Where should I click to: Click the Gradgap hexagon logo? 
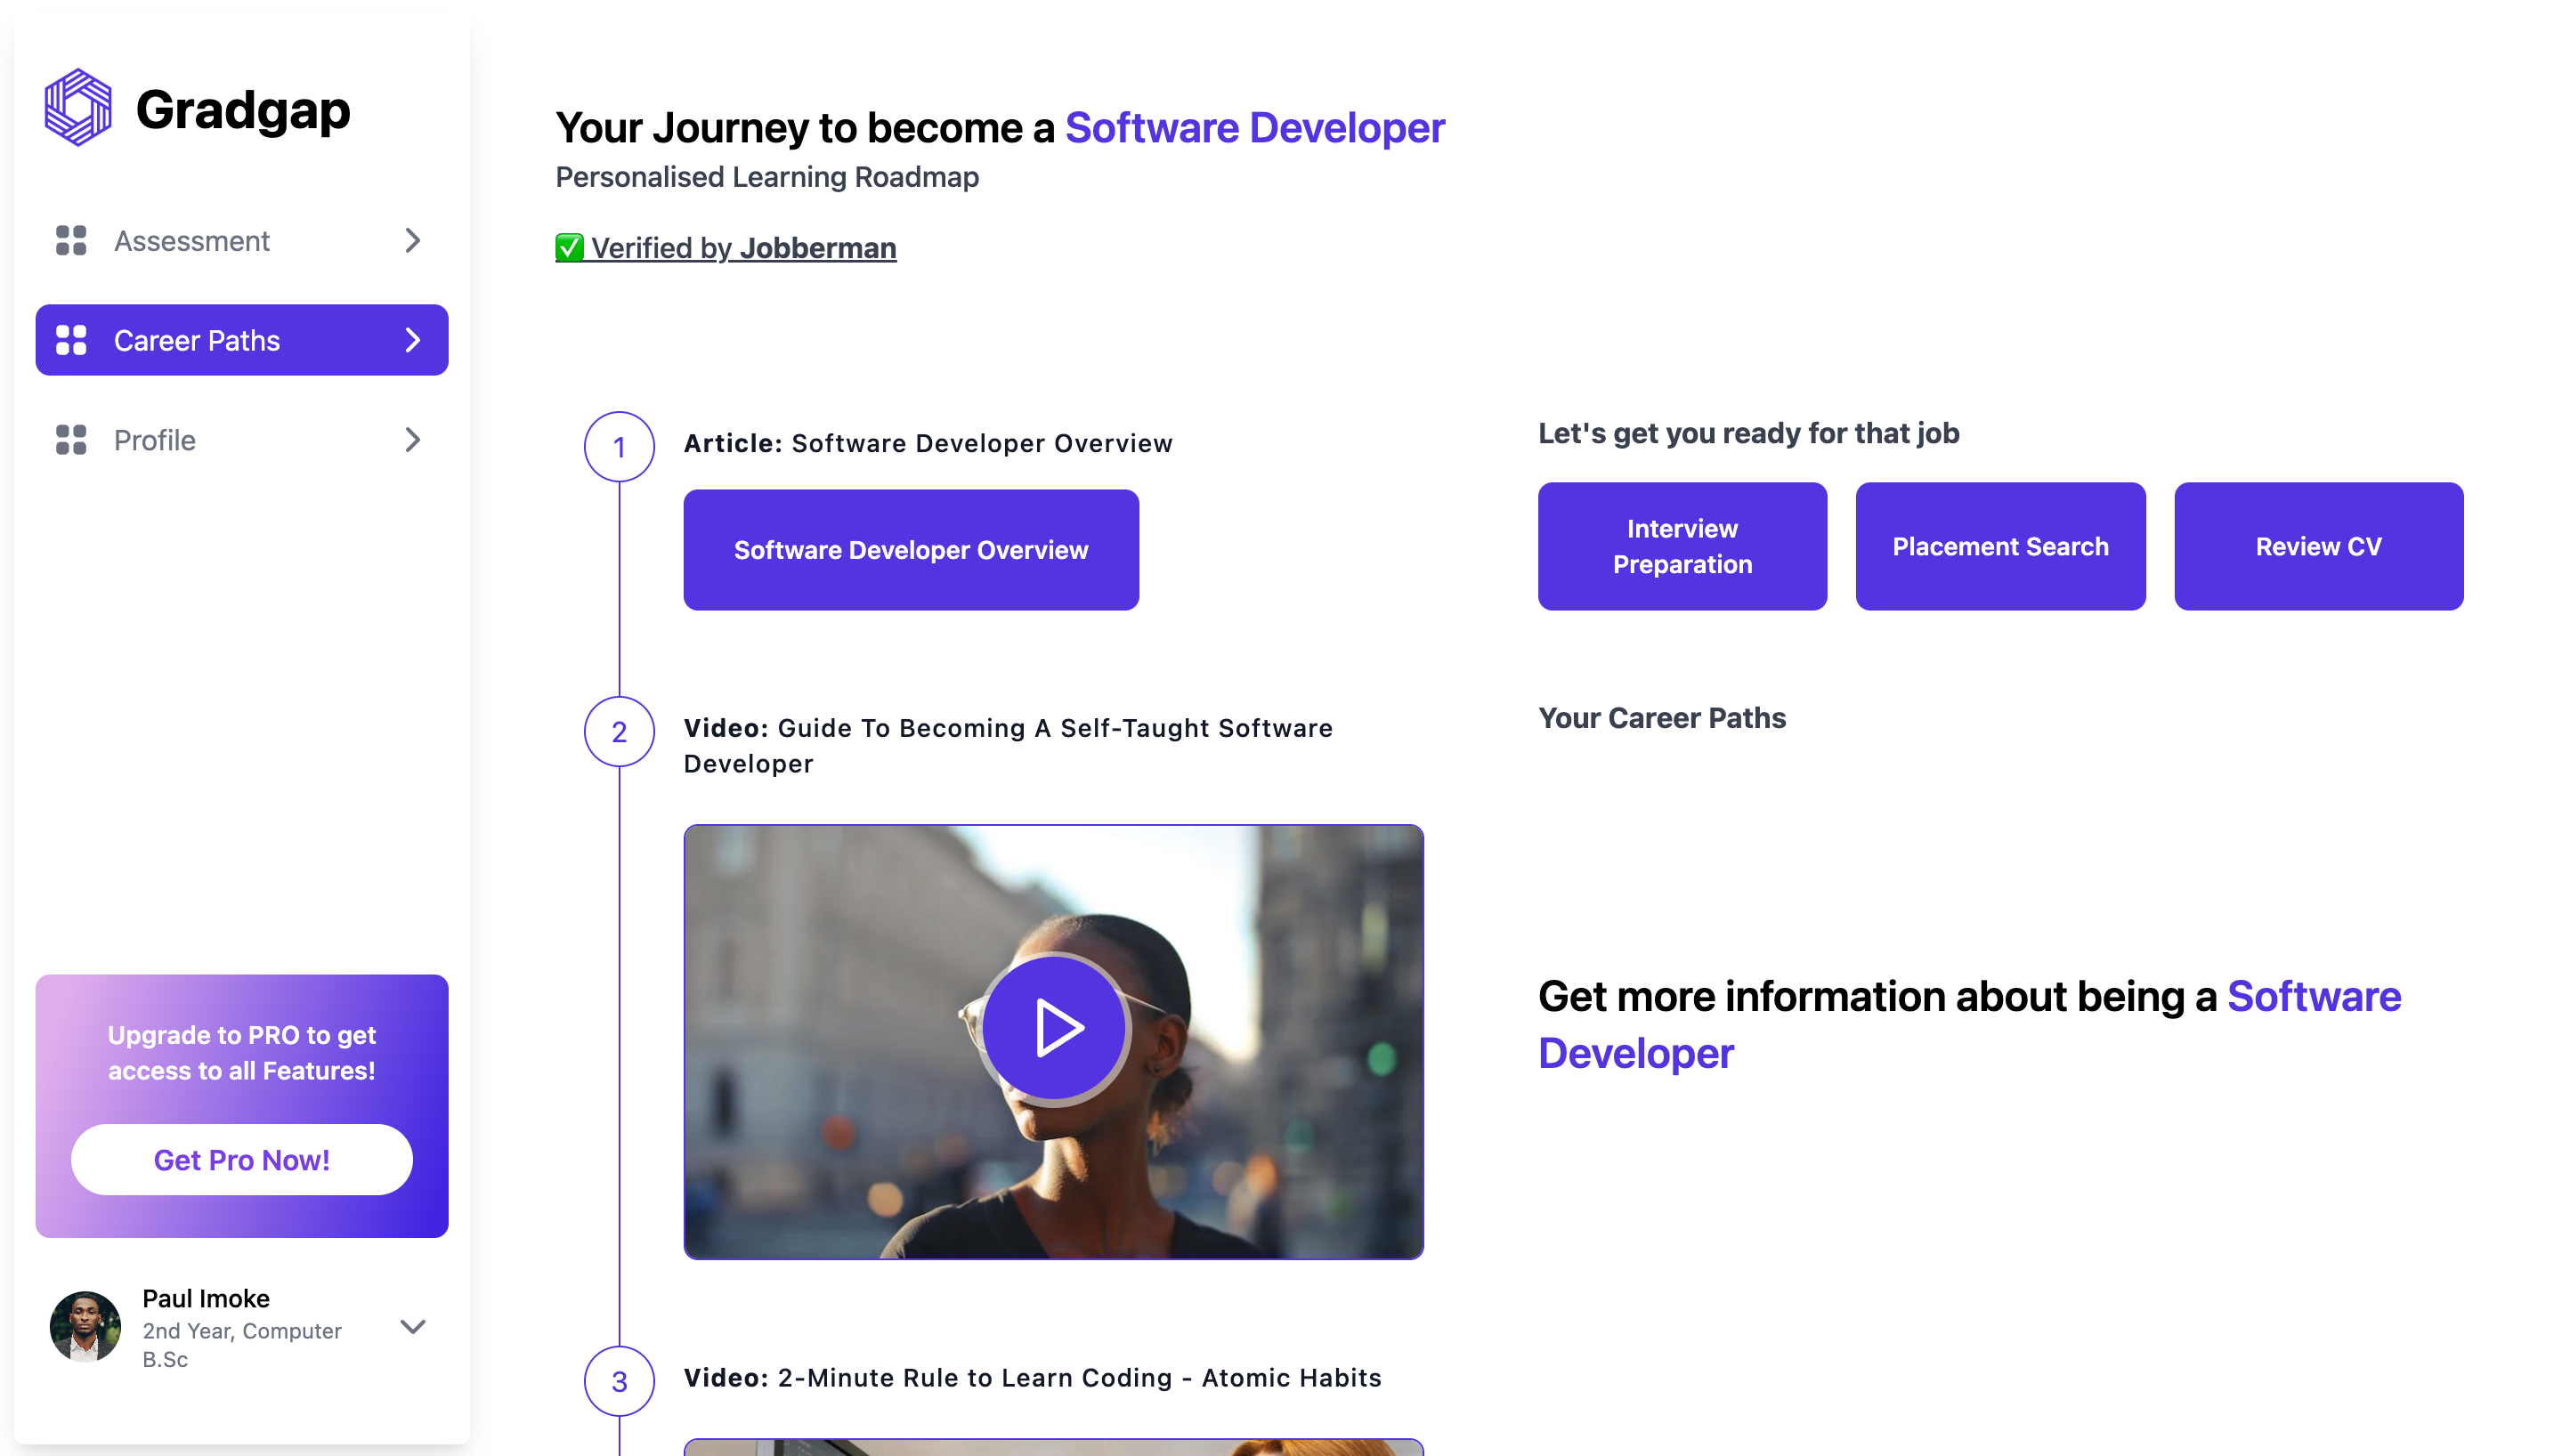78,108
